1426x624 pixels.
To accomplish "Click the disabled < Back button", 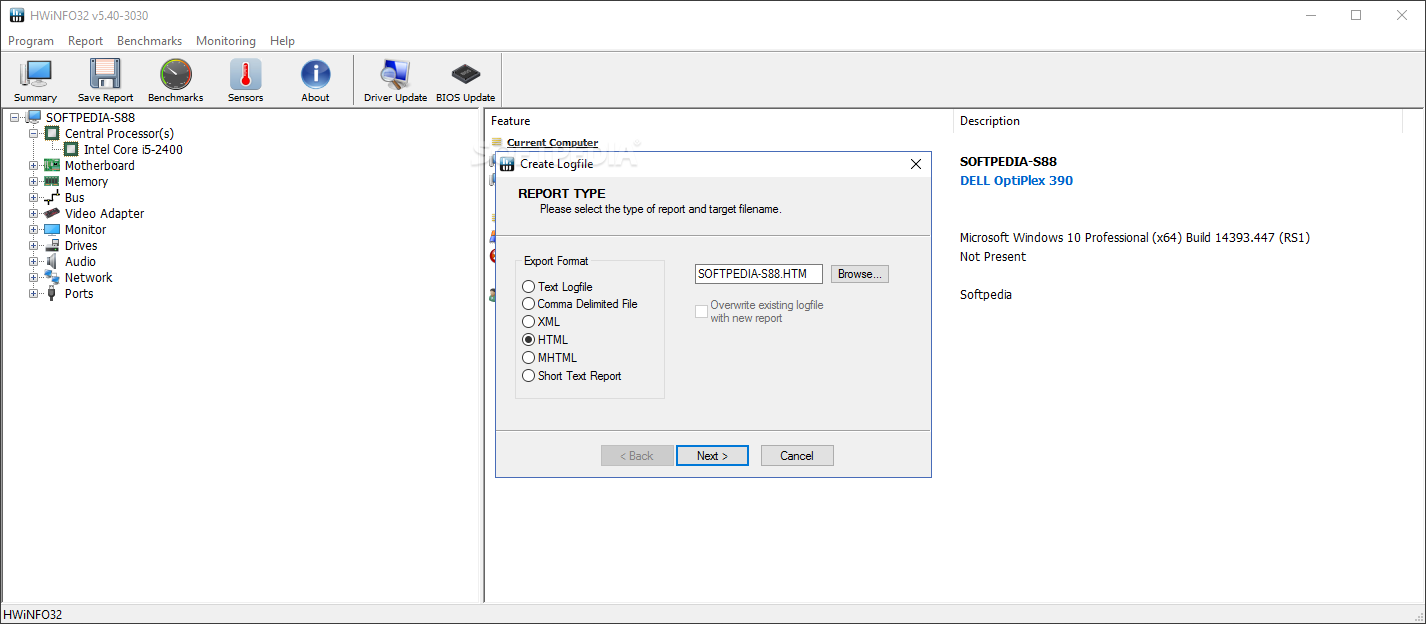I will (x=637, y=456).
